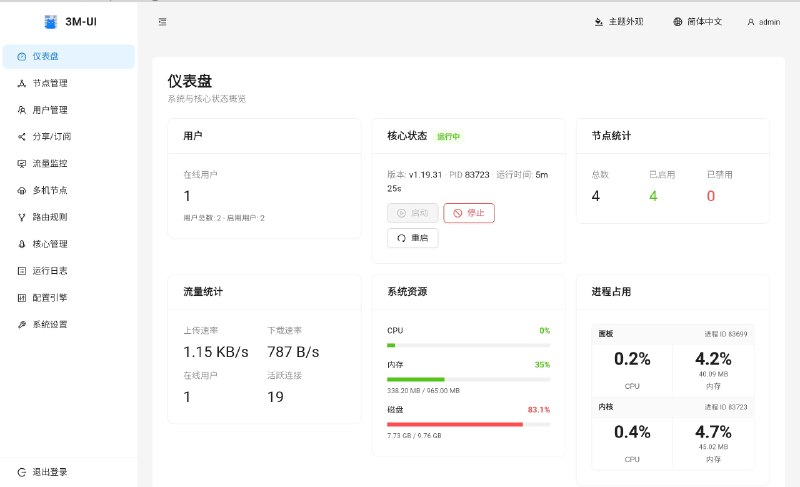Image resolution: width=800 pixels, height=487 pixels.
Task: Click 内核 core memory value 4.7%
Action: pyautogui.click(x=713, y=432)
